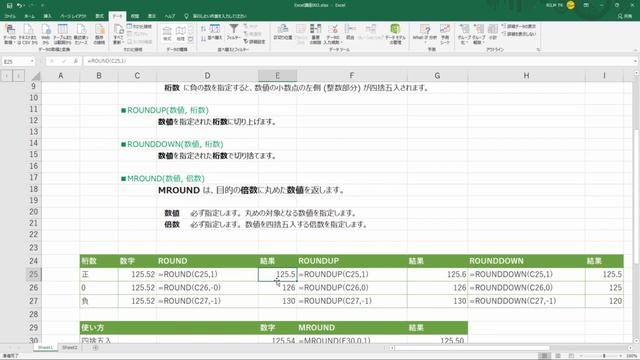Select column header D
The image size is (640, 360).
coord(207,76)
